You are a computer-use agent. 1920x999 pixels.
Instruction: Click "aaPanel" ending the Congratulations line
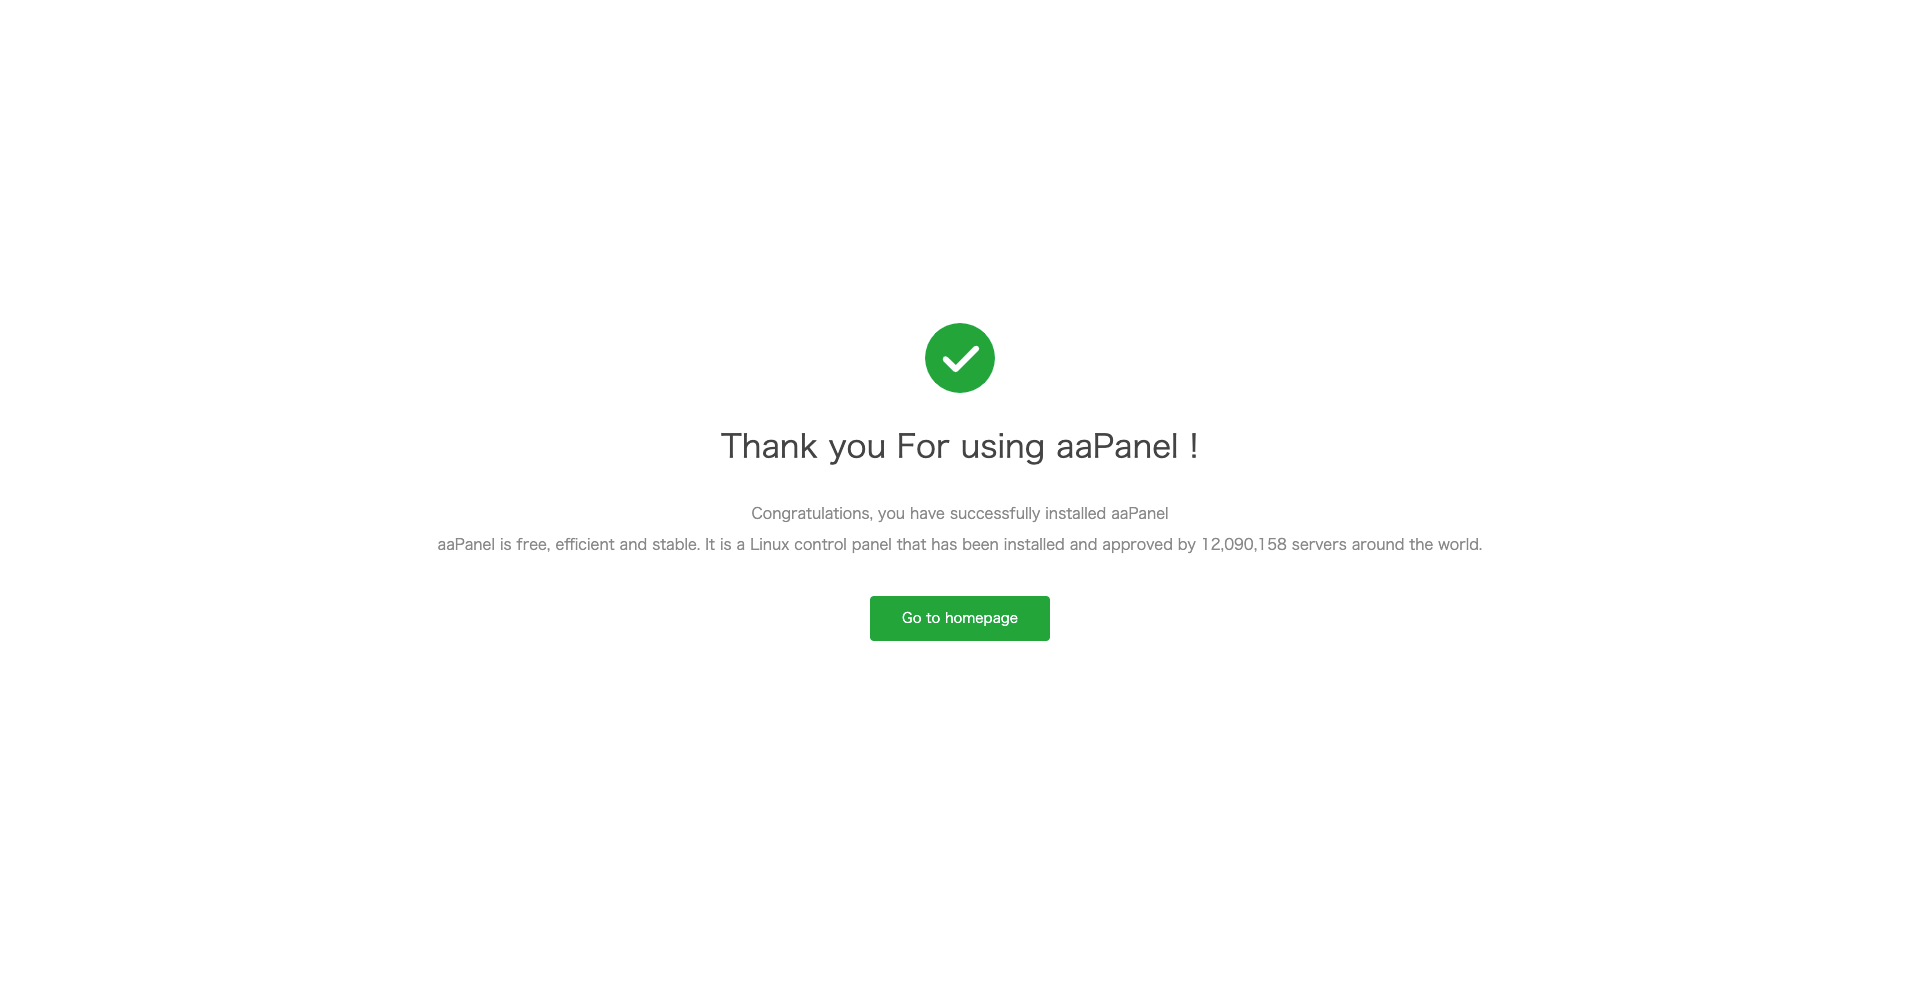(x=1139, y=514)
